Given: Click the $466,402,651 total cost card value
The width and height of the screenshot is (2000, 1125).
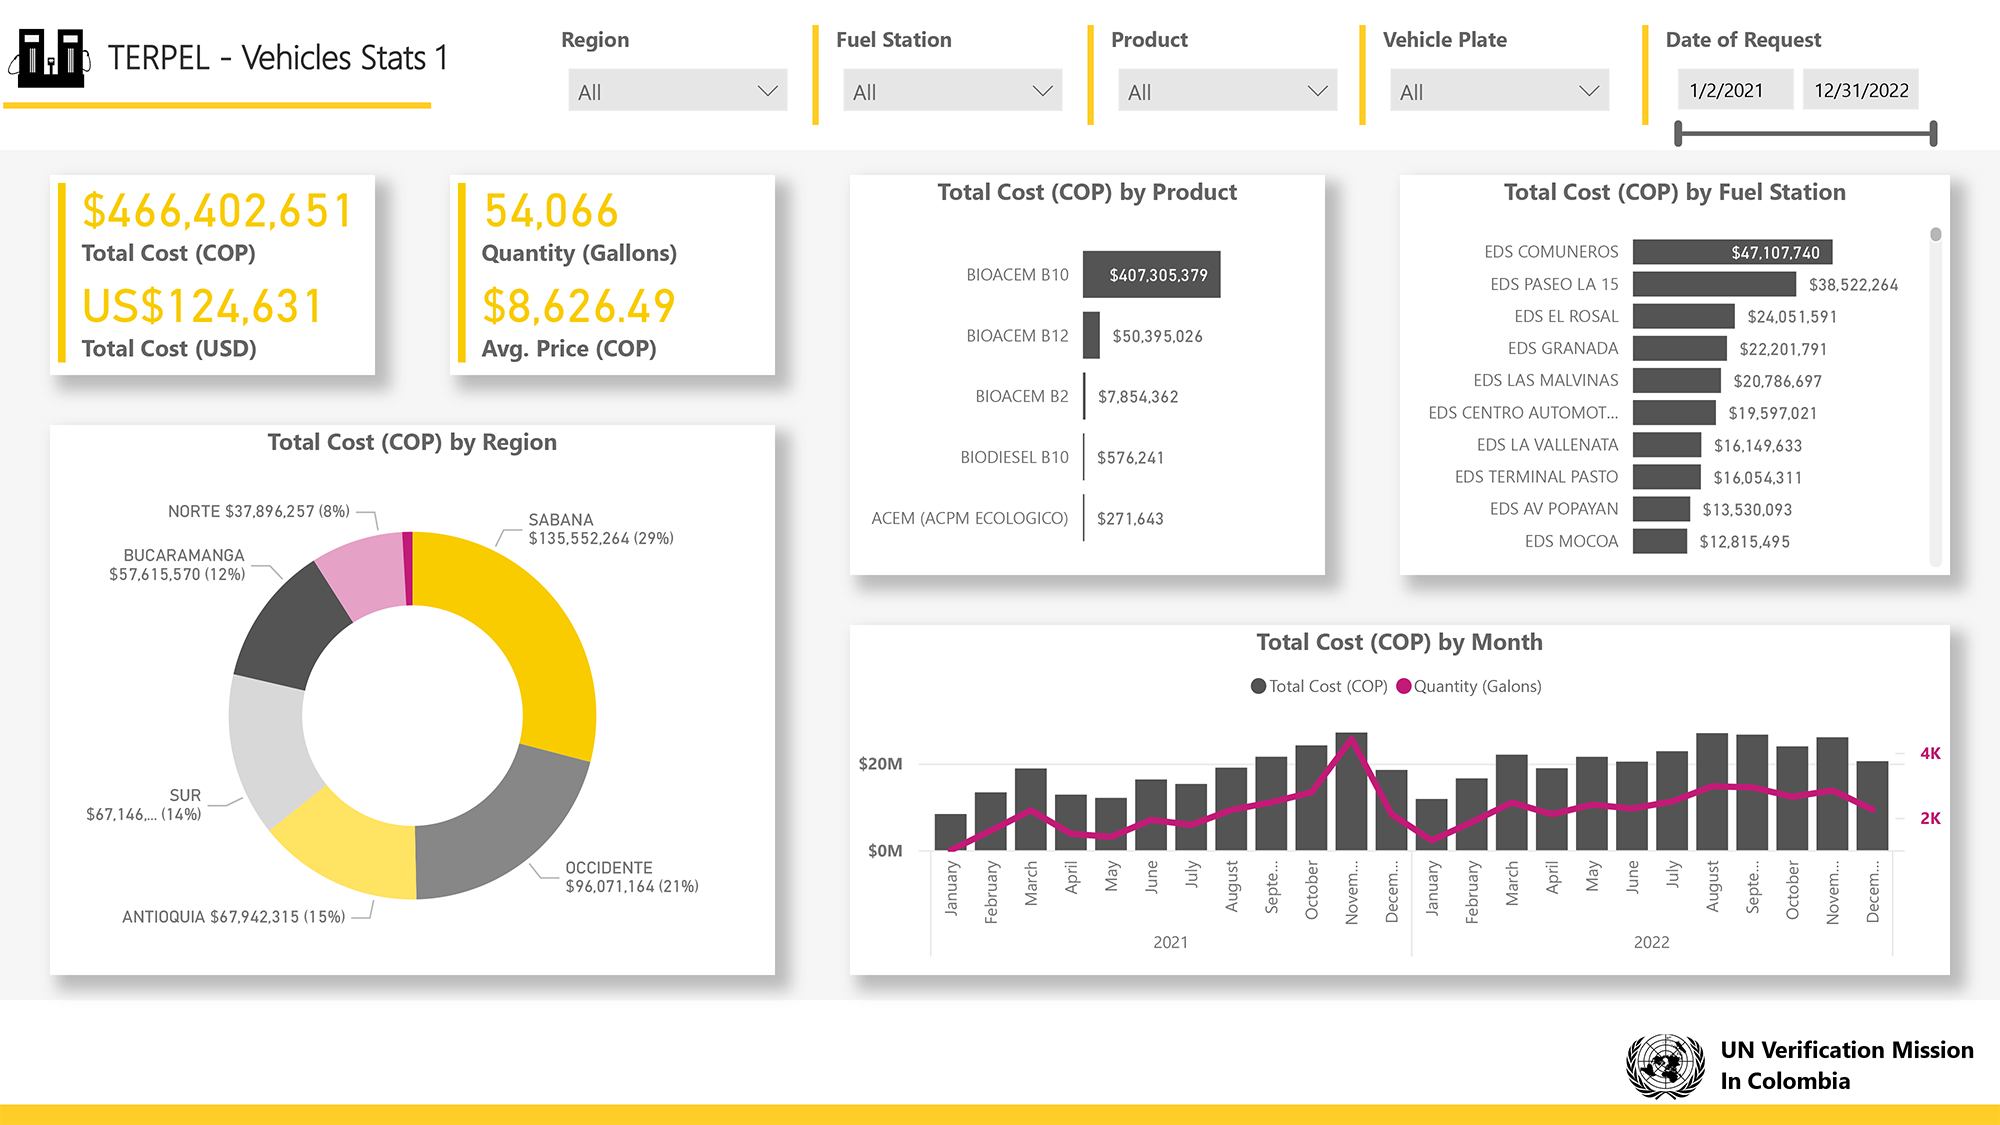Looking at the screenshot, I should (217, 211).
